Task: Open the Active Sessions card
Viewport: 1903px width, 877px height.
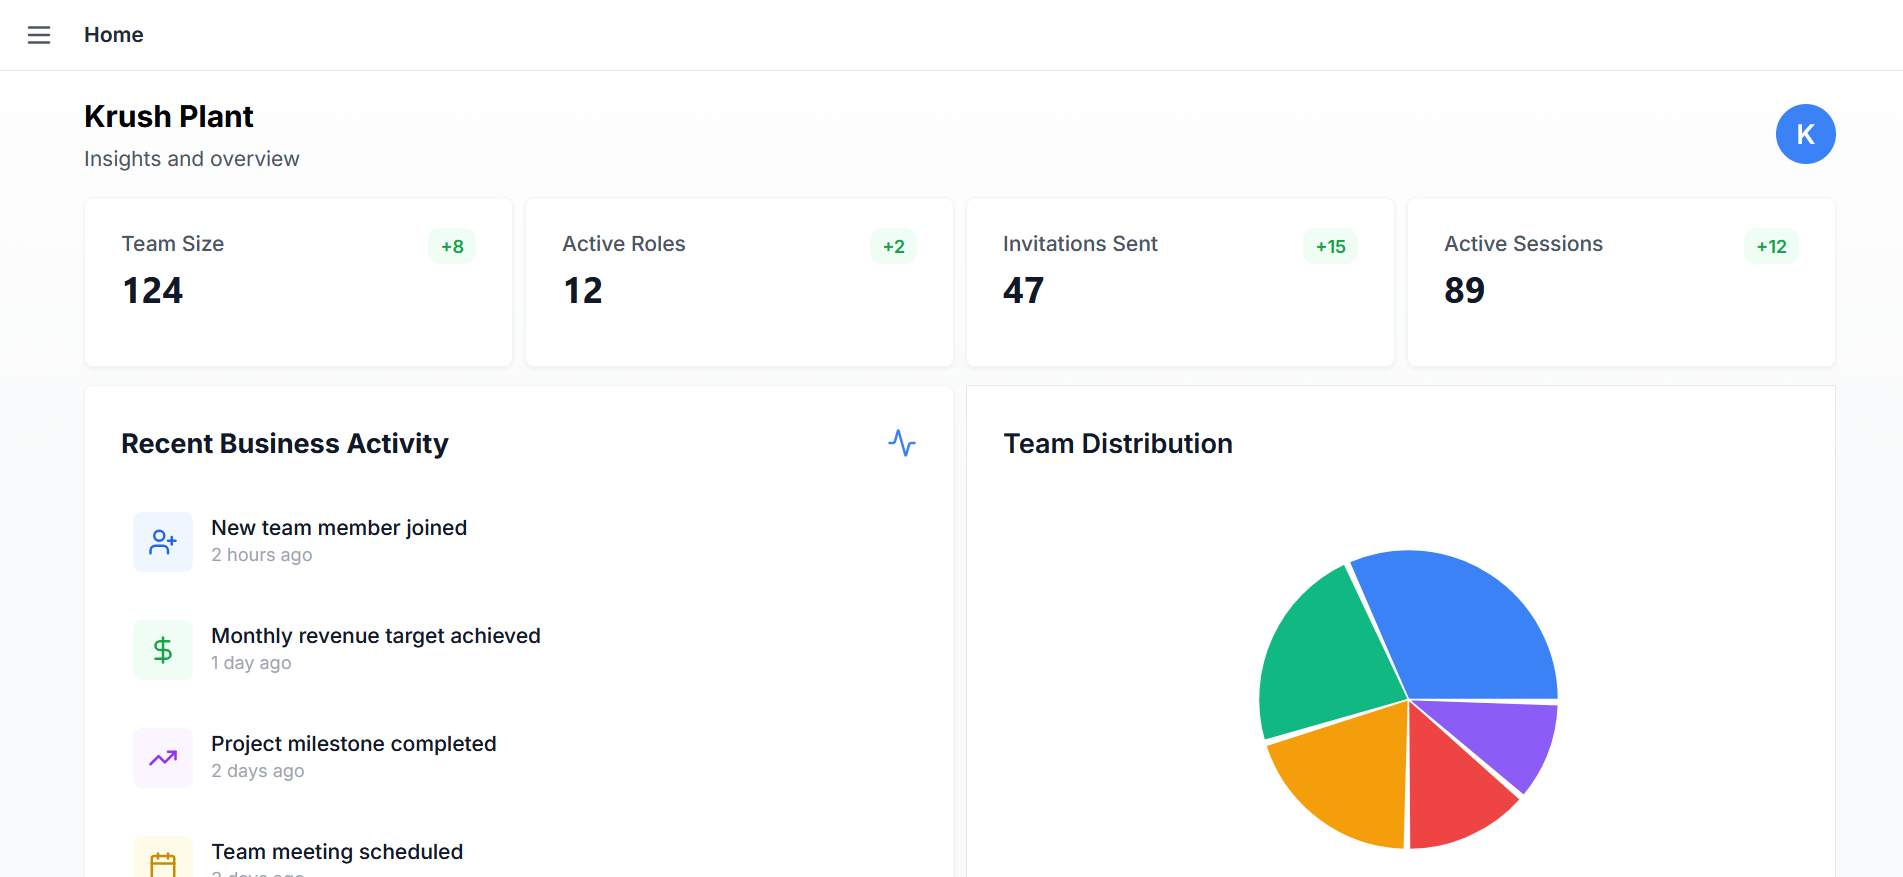Action: coord(1620,282)
